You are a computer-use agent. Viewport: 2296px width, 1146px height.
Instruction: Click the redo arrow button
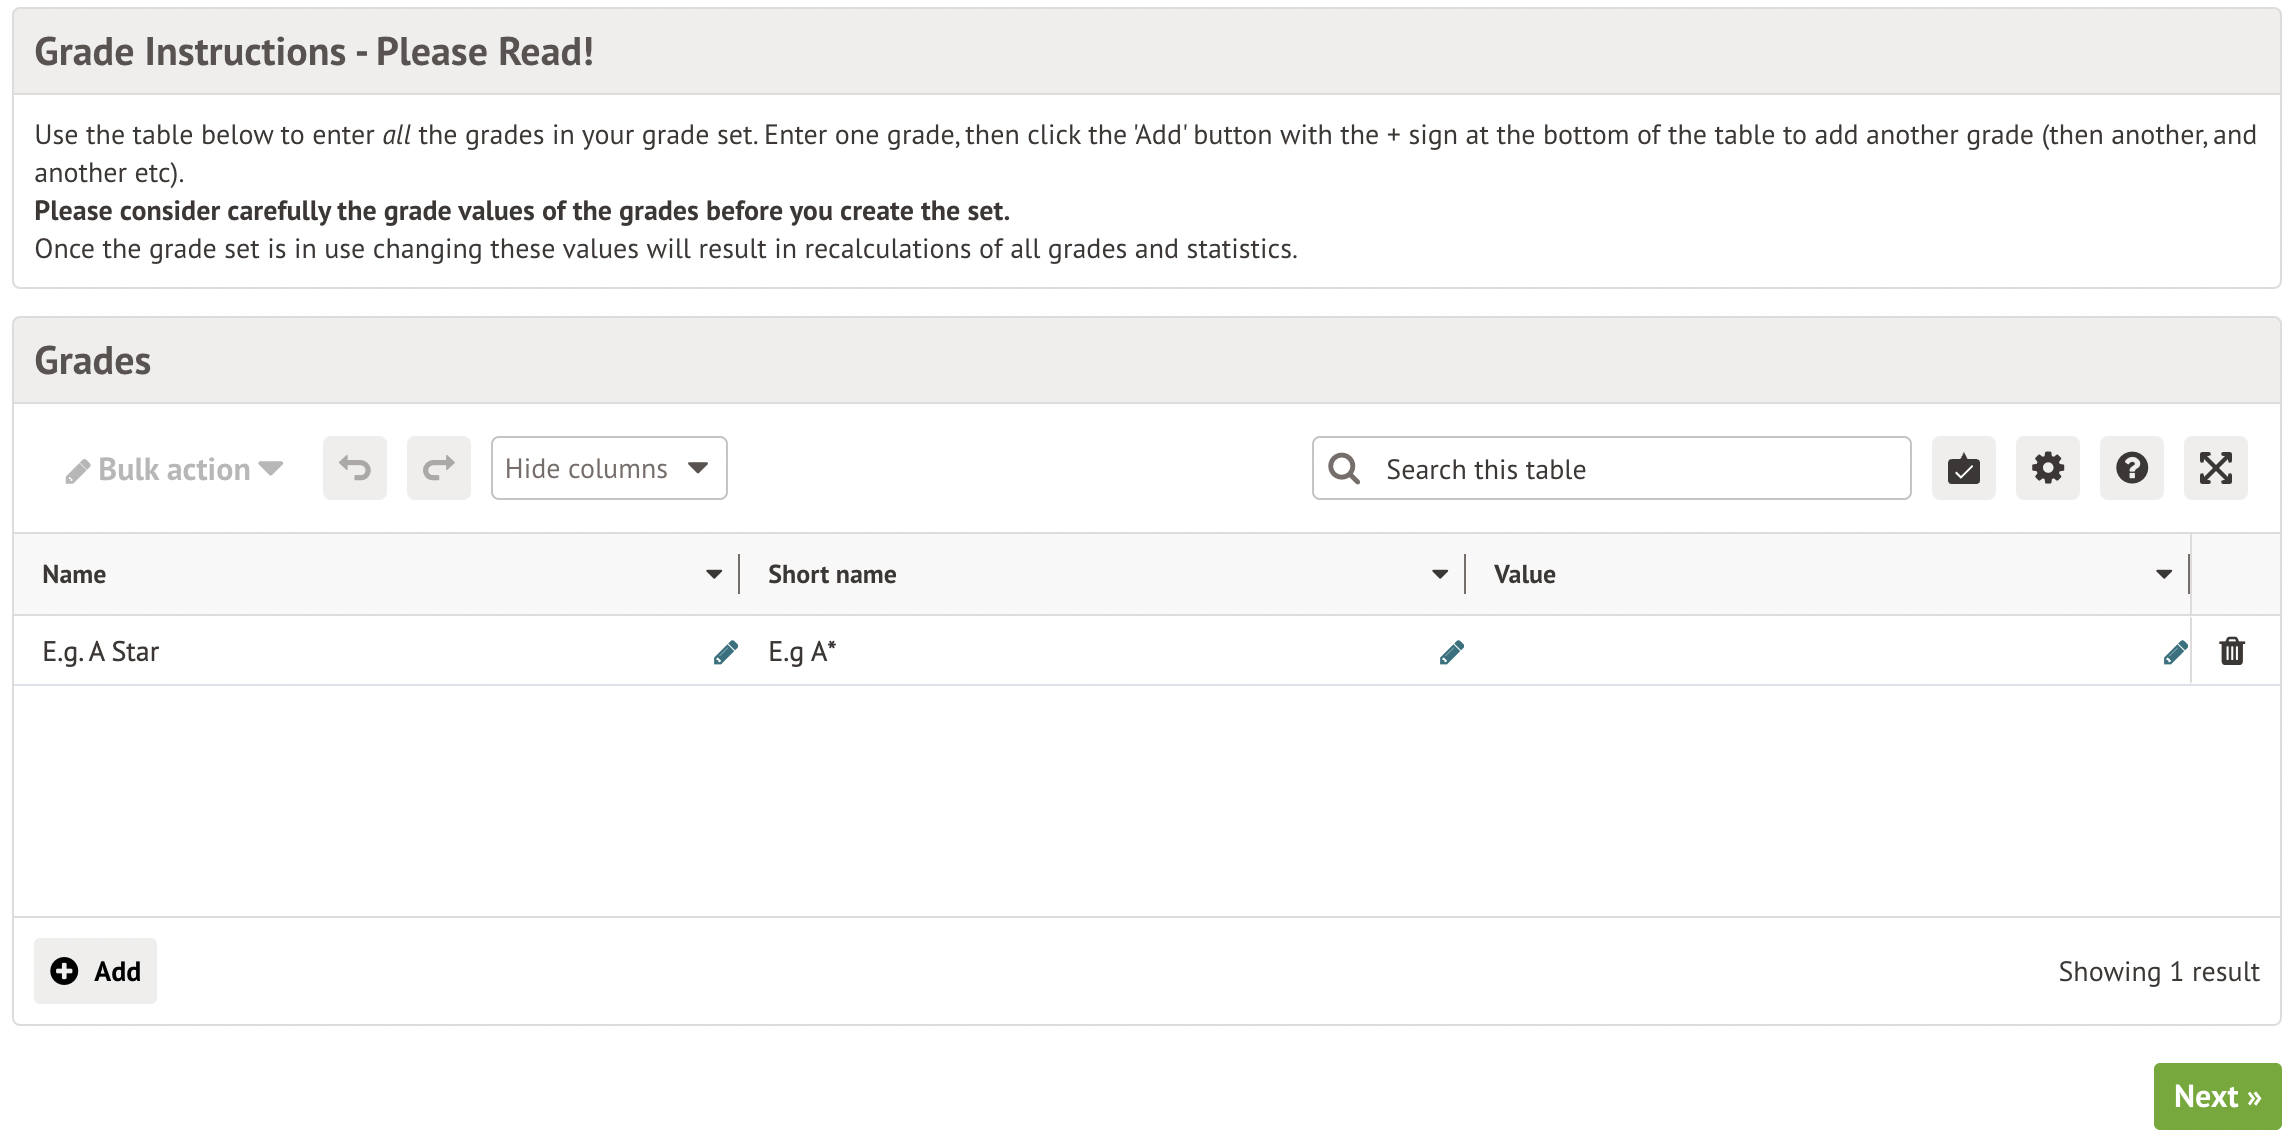click(x=438, y=468)
